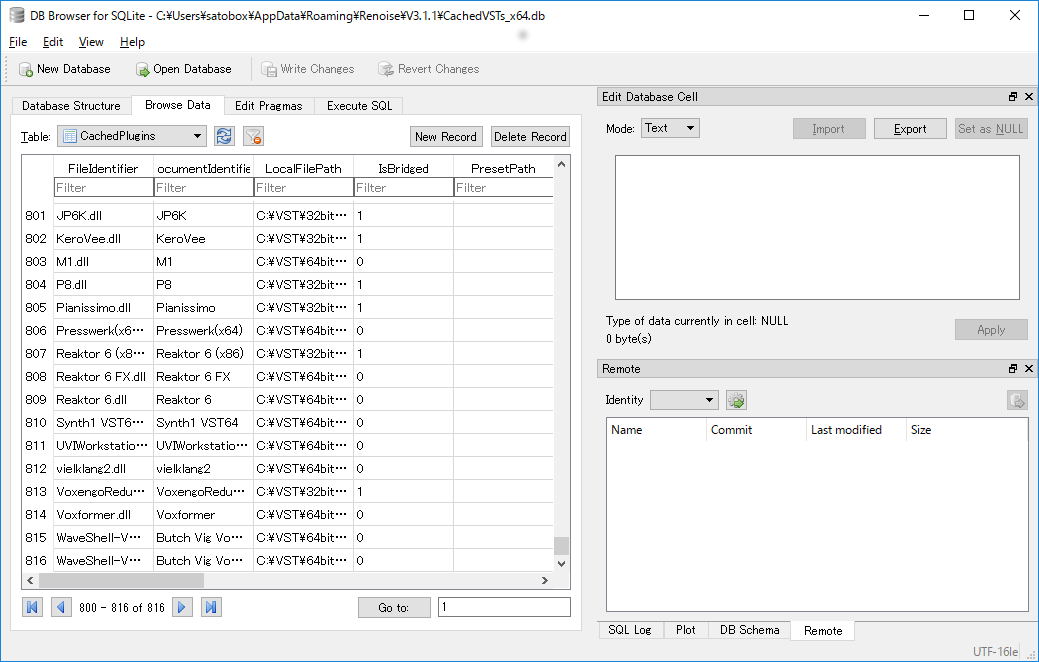Image resolution: width=1039 pixels, height=662 pixels.
Task: Click the cell editor text area
Action: [x=817, y=227]
